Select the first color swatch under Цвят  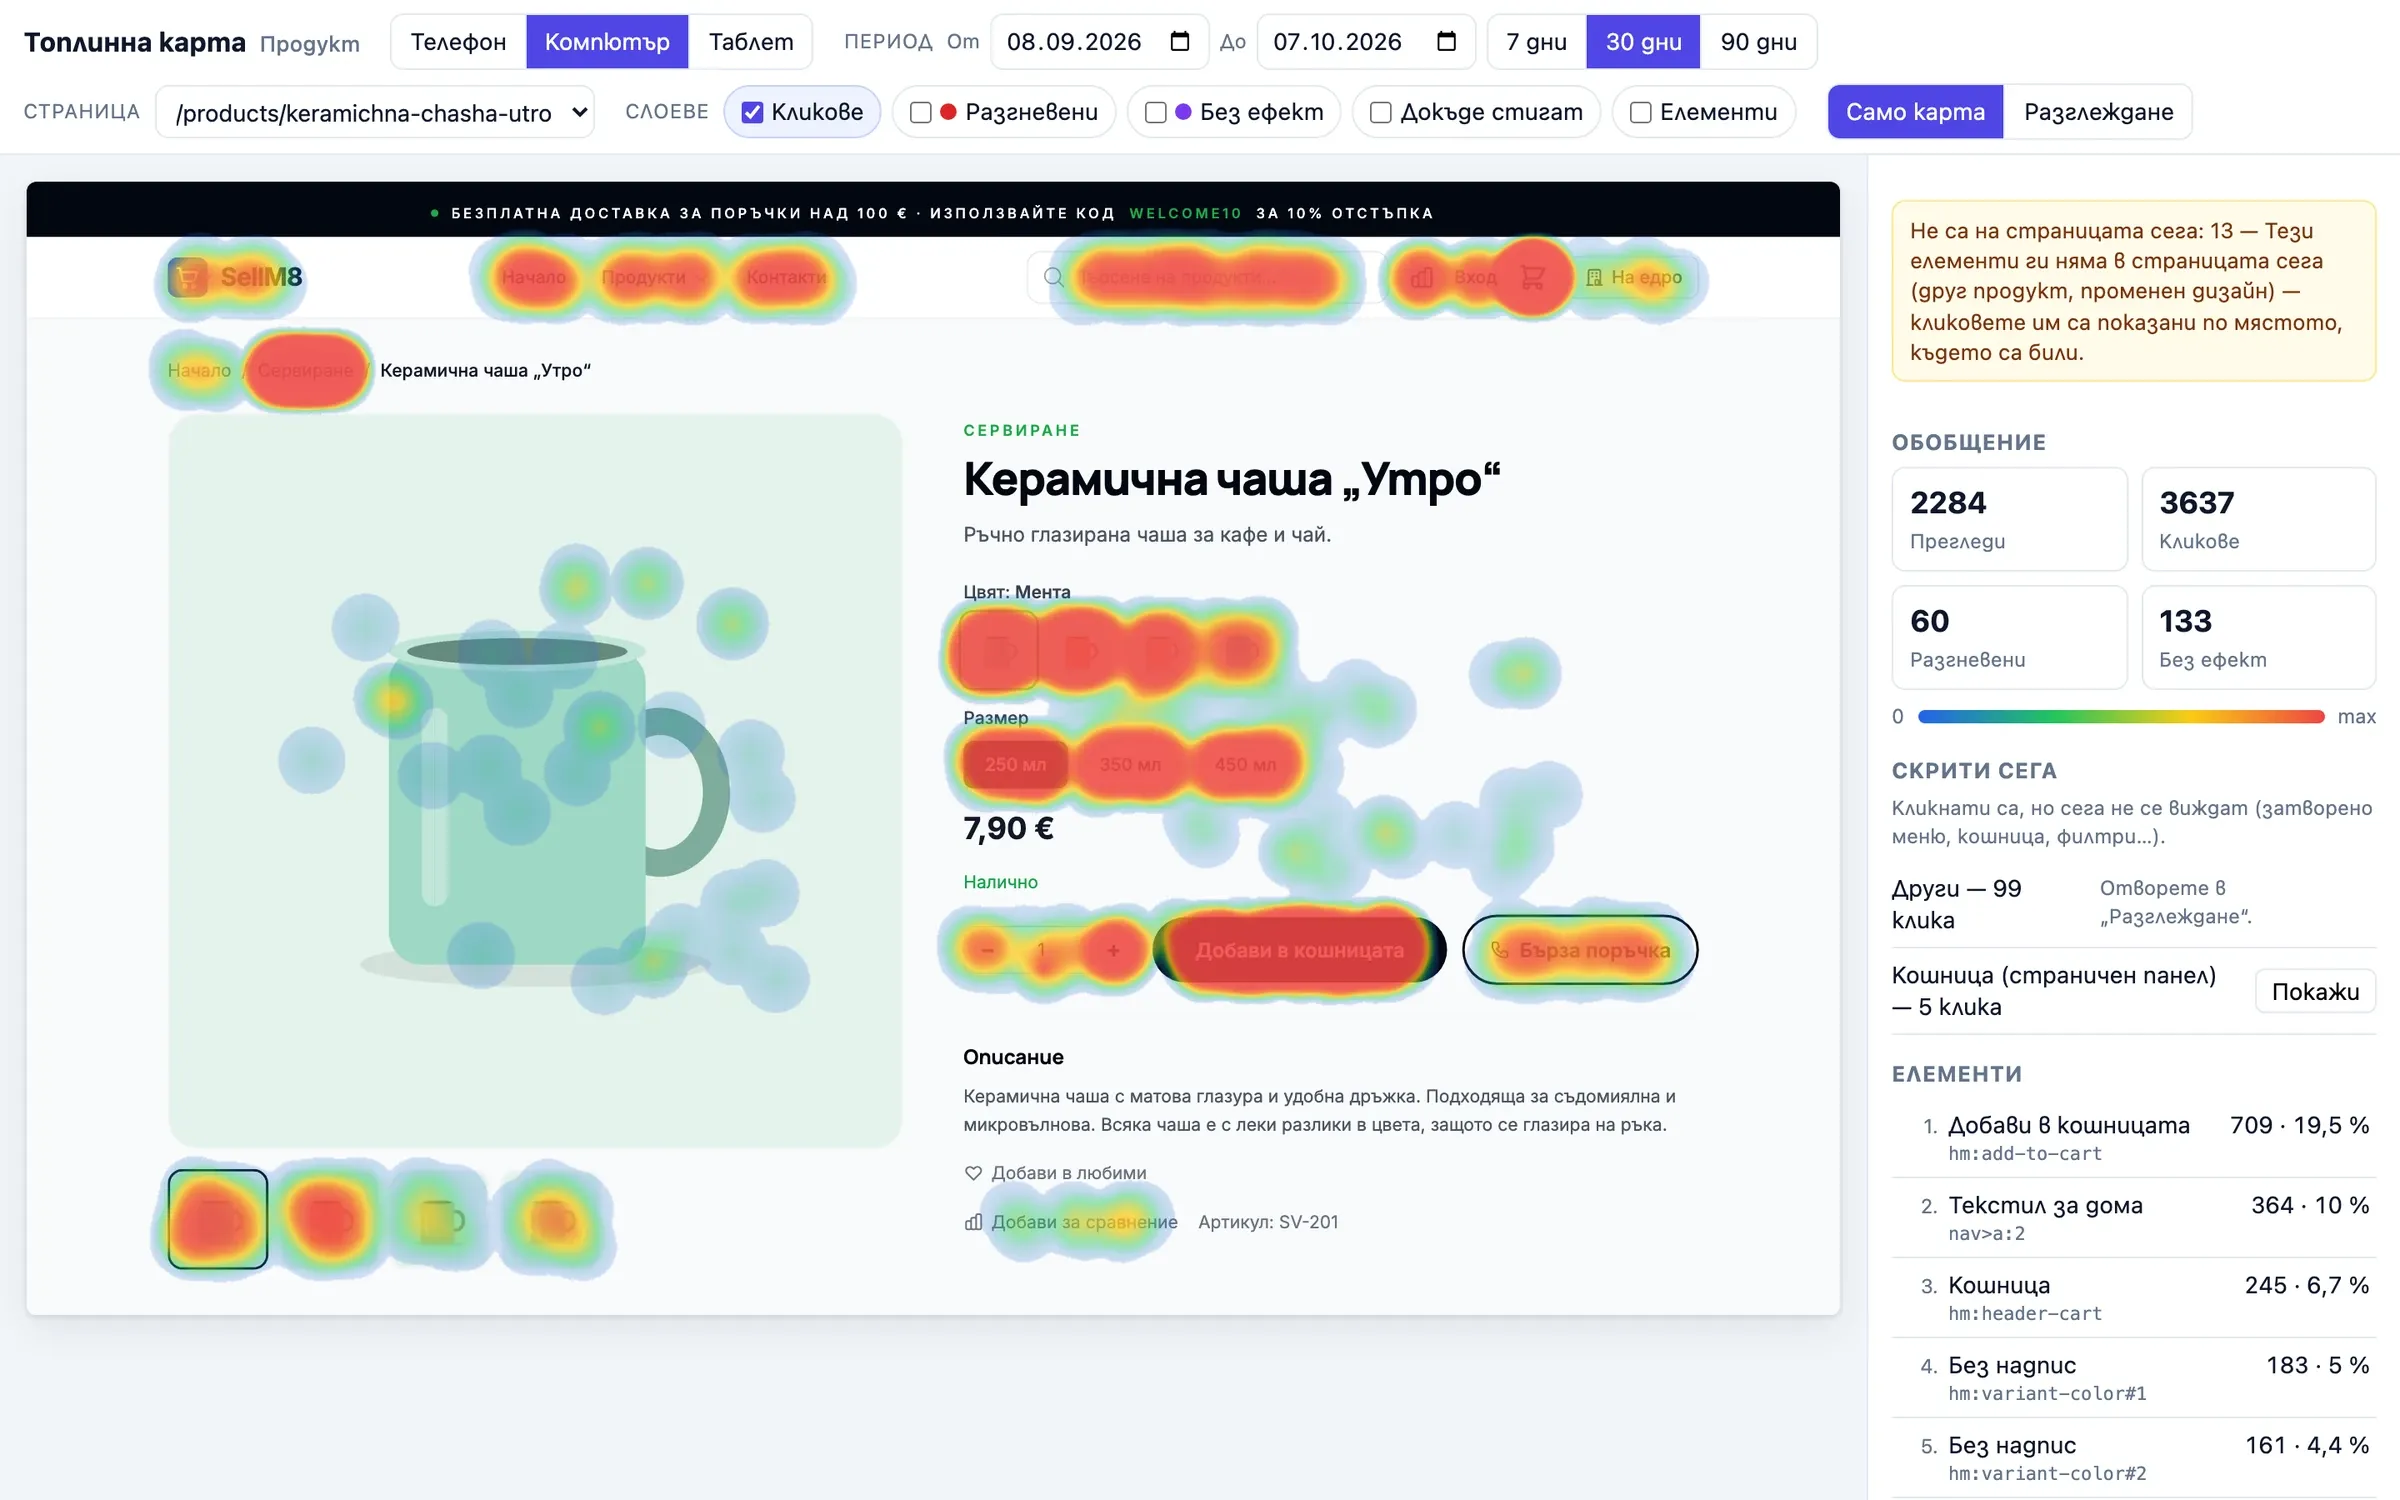click(997, 652)
